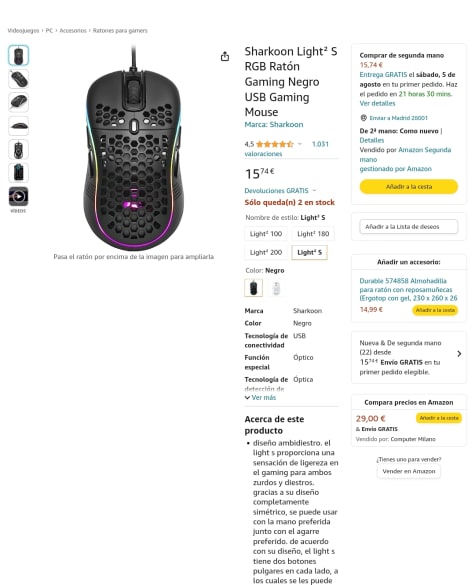Open the videos thumbnail with play icon
This screenshot has height=585, width=475.
pos(18,196)
